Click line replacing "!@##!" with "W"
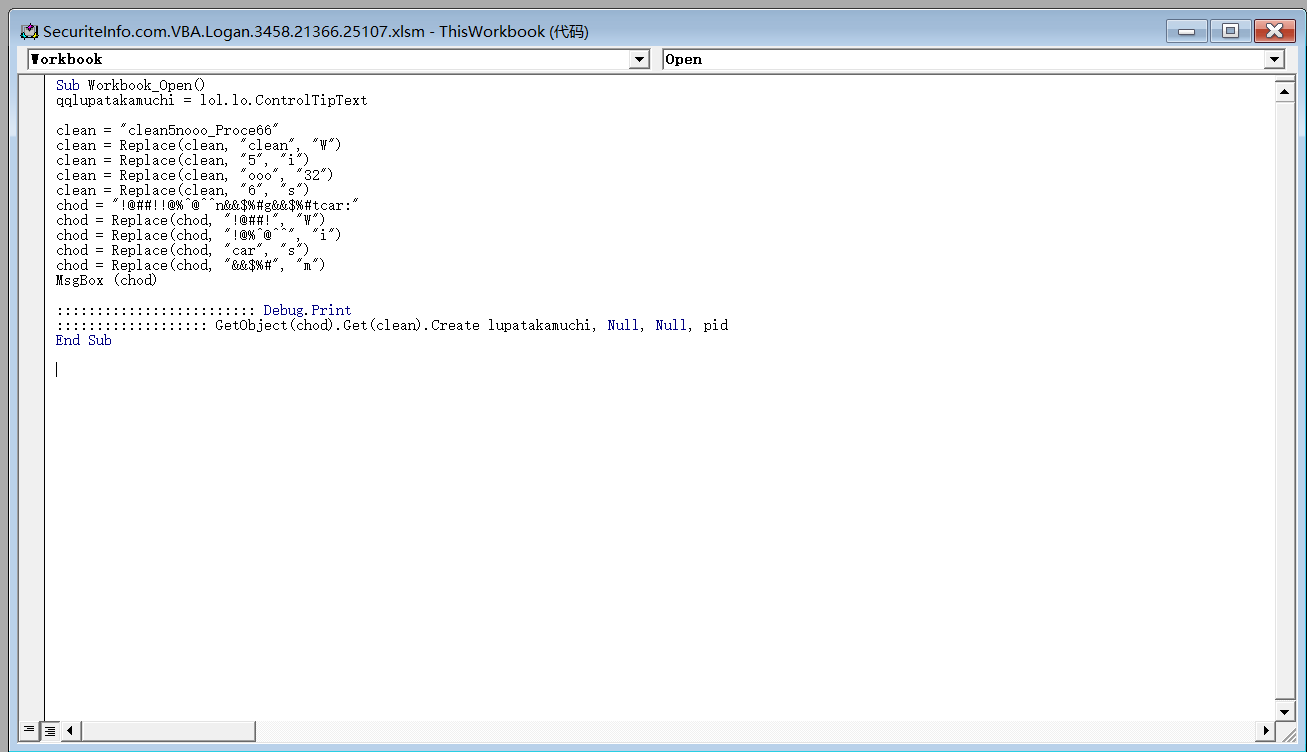Image resolution: width=1307 pixels, height=752 pixels. (191, 220)
